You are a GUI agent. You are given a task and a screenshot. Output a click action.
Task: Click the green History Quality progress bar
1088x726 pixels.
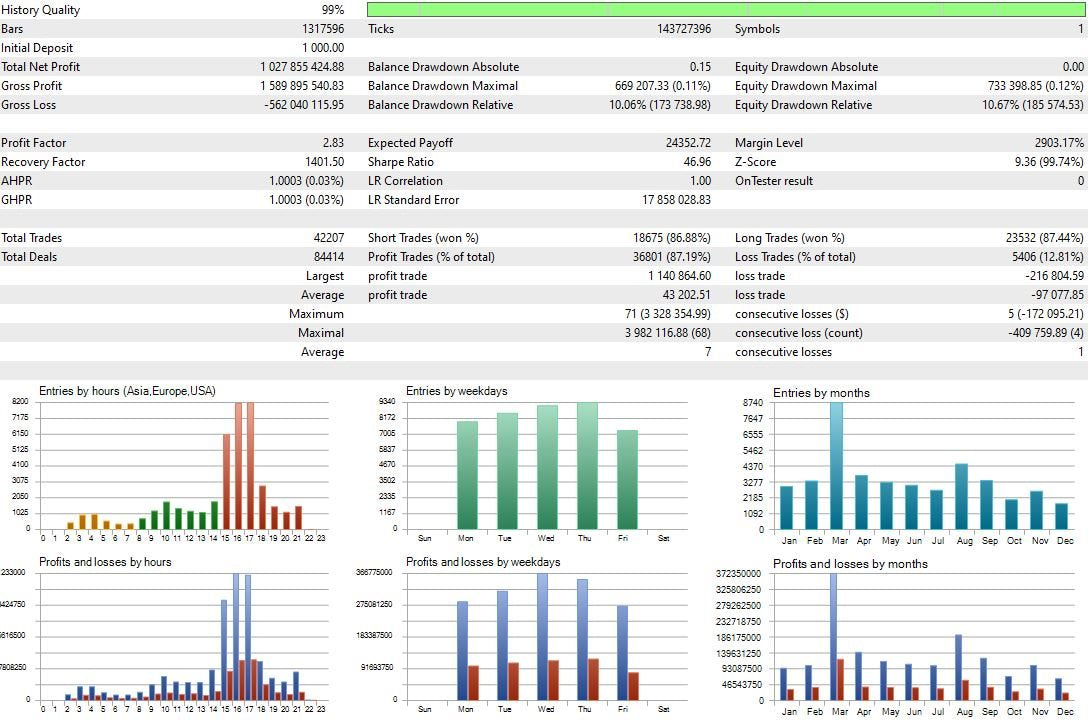[x=726, y=10]
